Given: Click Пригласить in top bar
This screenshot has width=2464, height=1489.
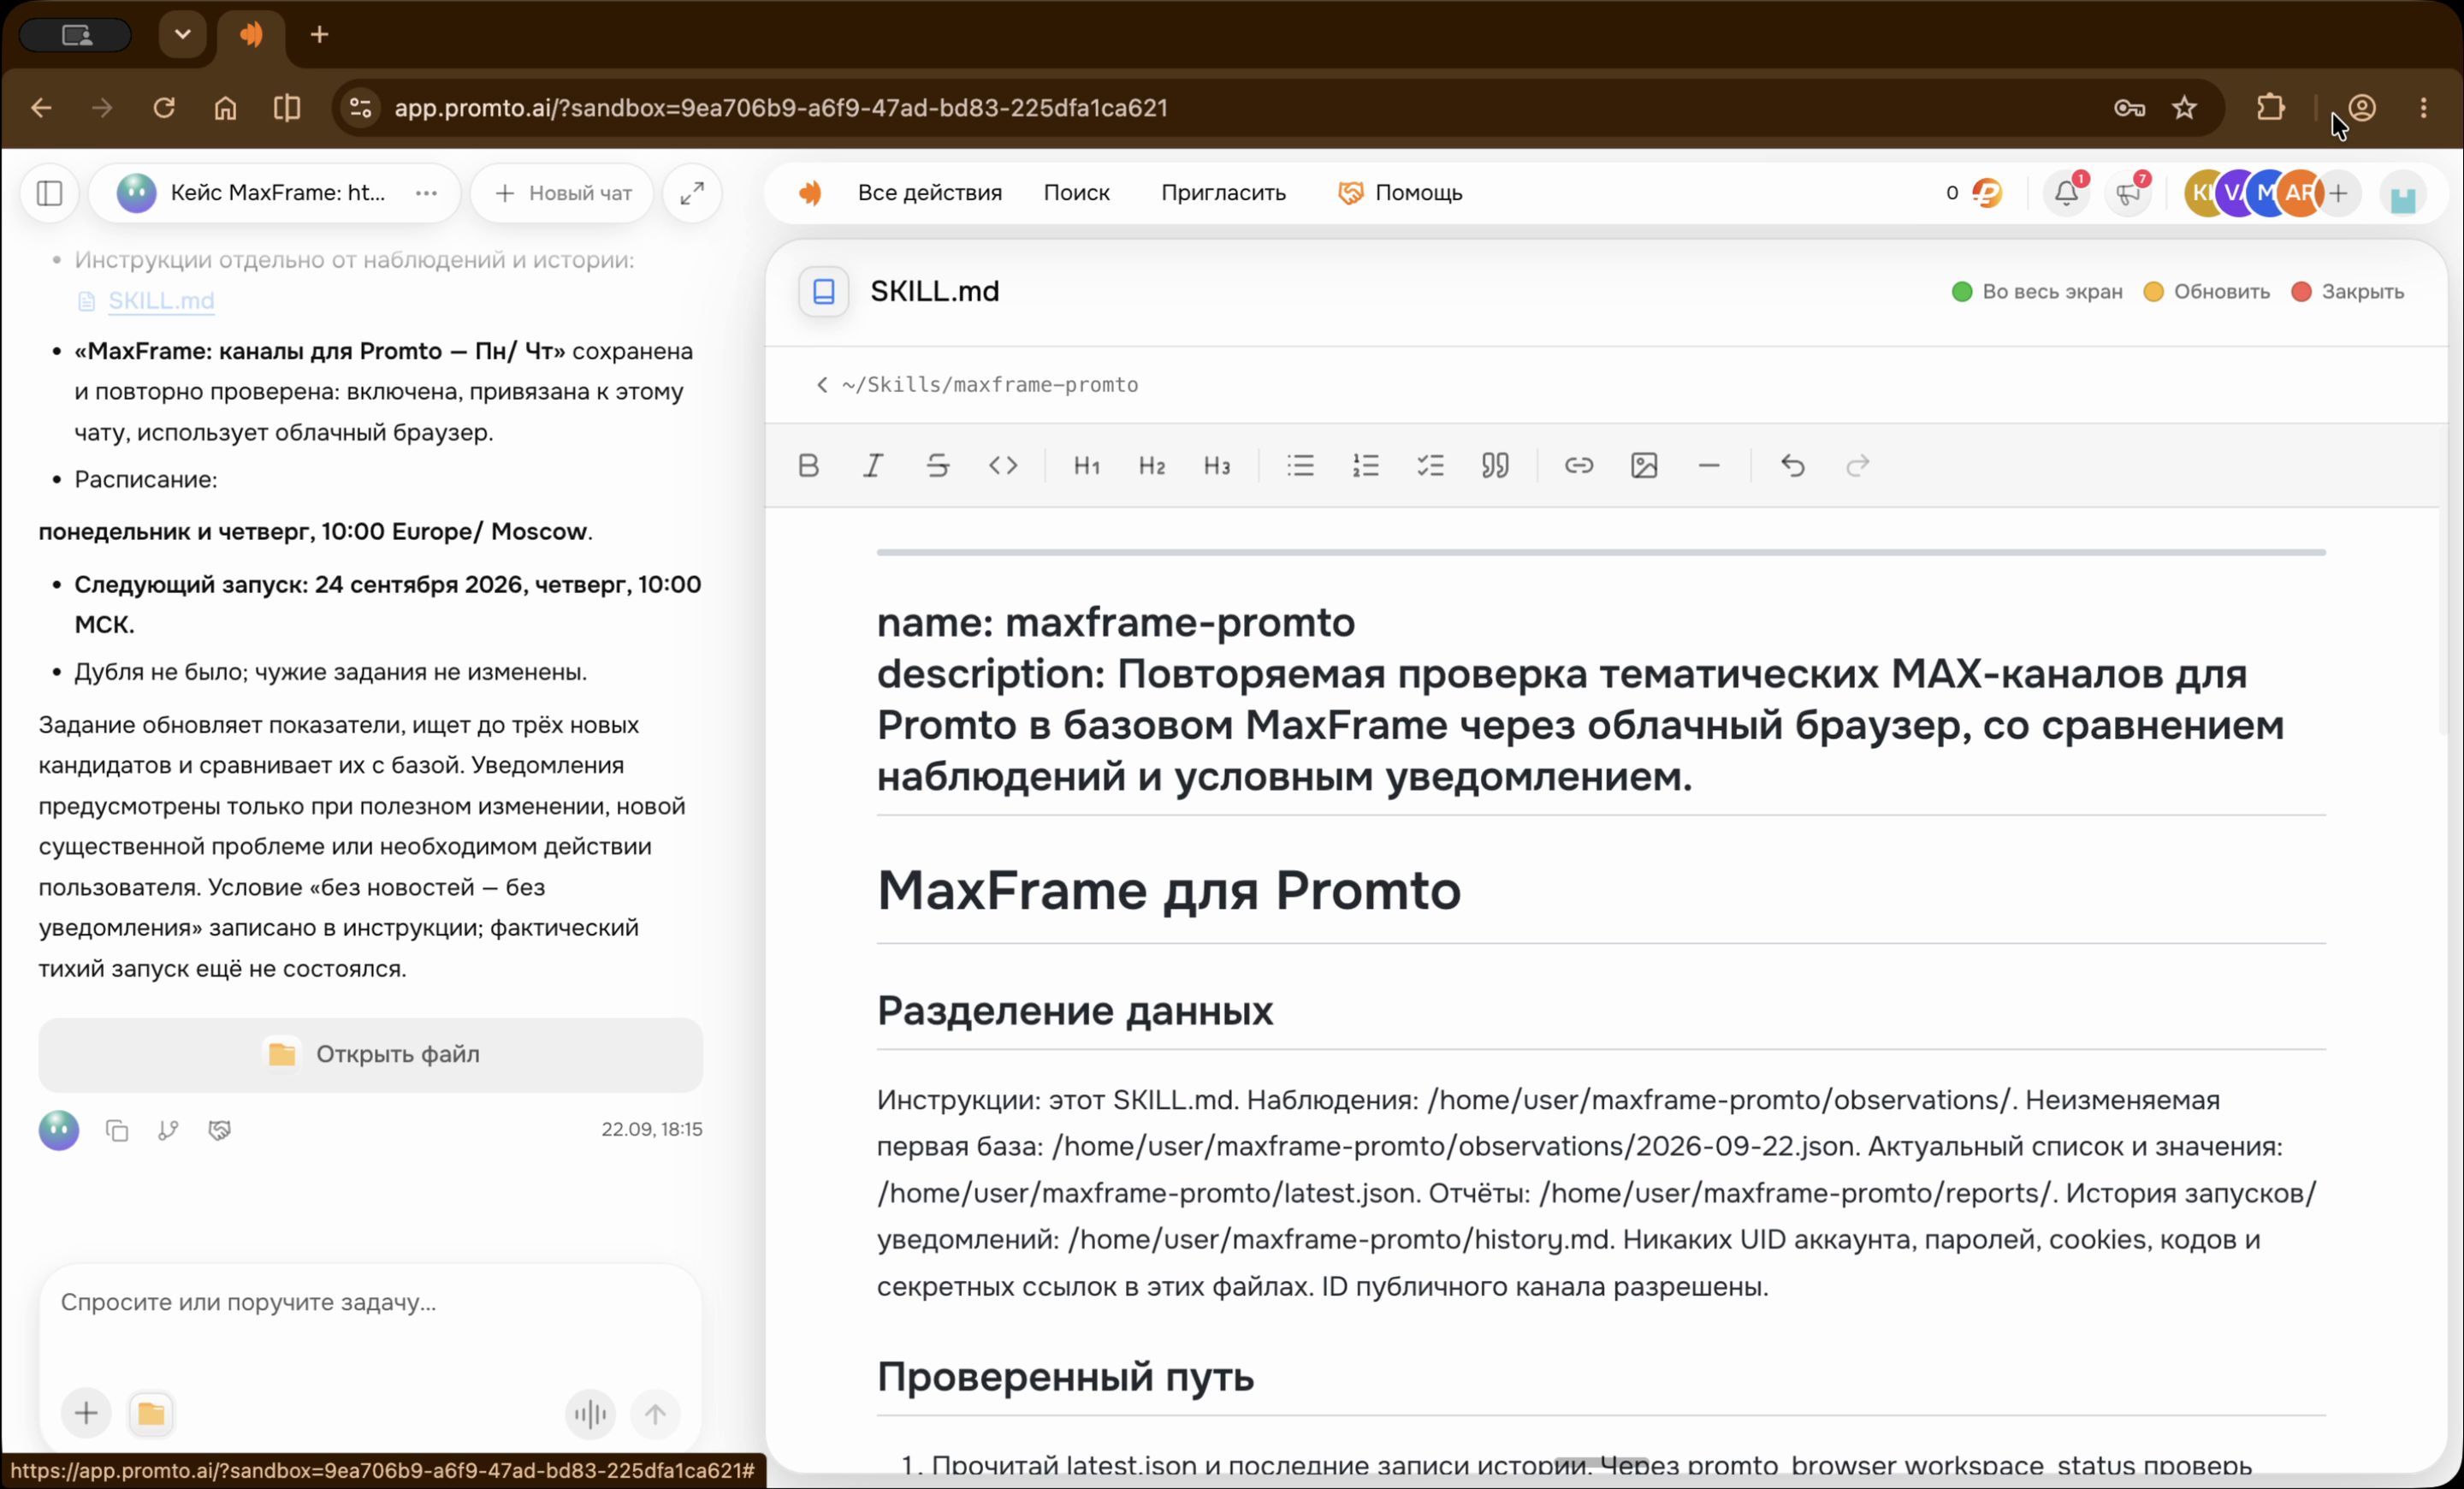Looking at the screenshot, I should (x=1223, y=193).
